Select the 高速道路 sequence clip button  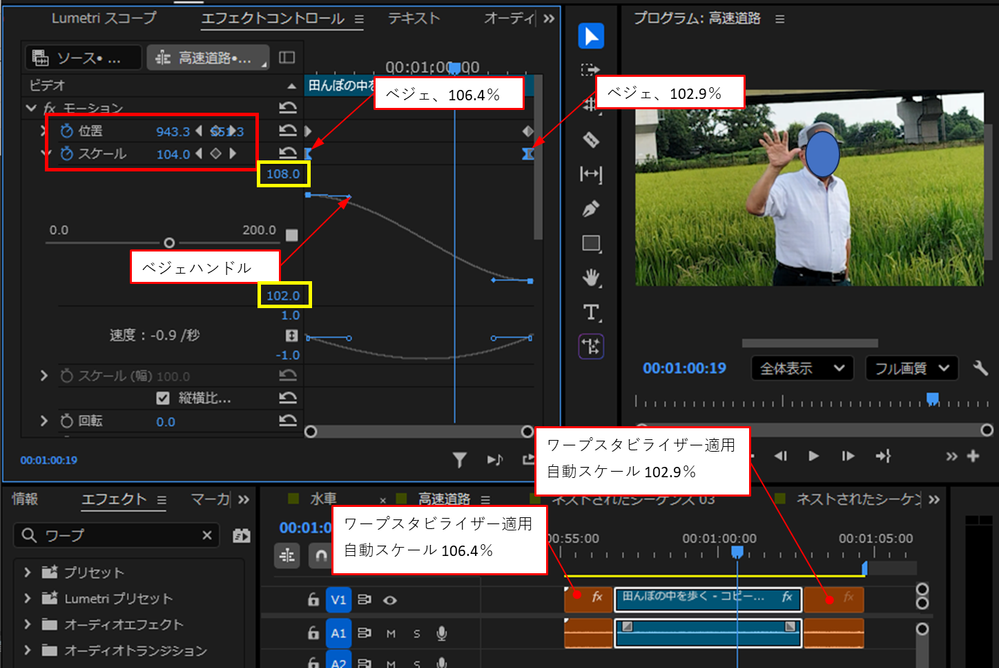point(208,58)
